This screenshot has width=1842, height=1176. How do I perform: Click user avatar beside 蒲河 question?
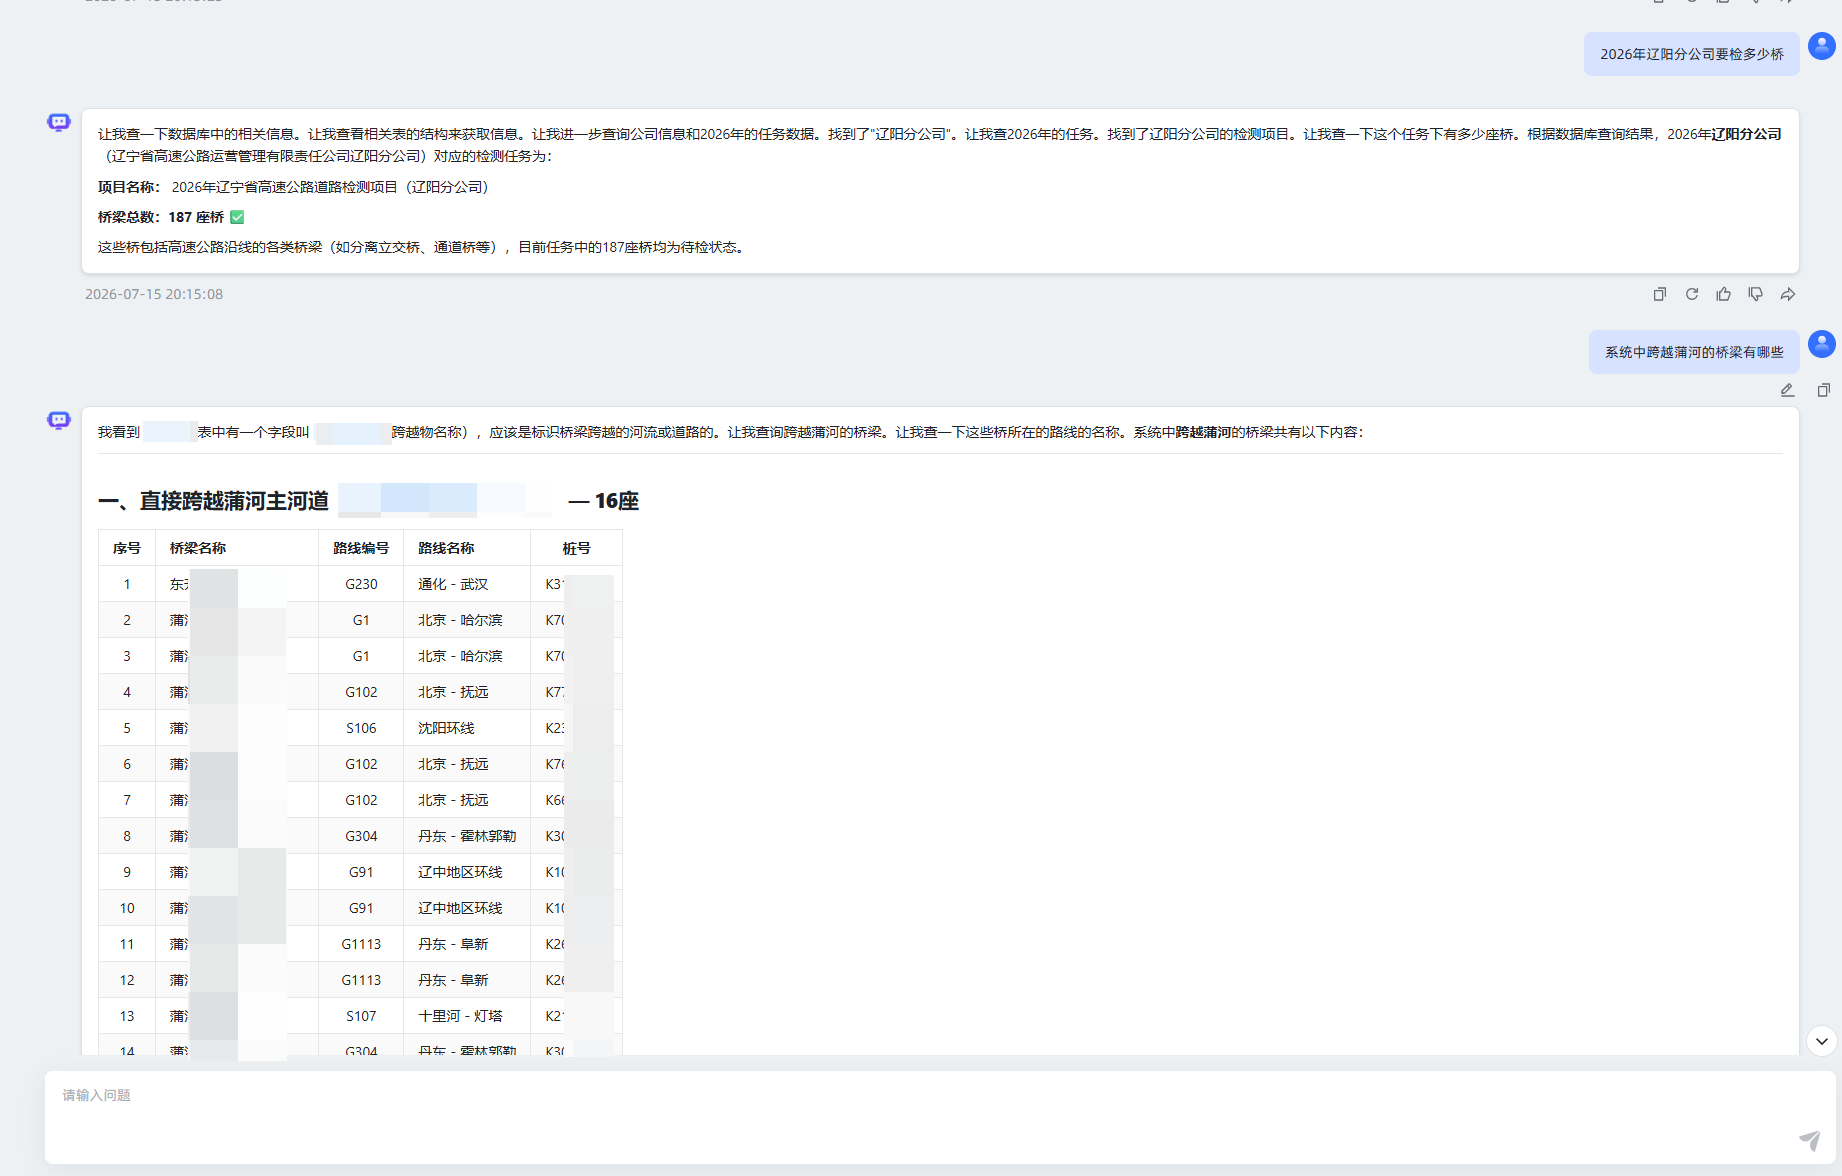(1822, 344)
